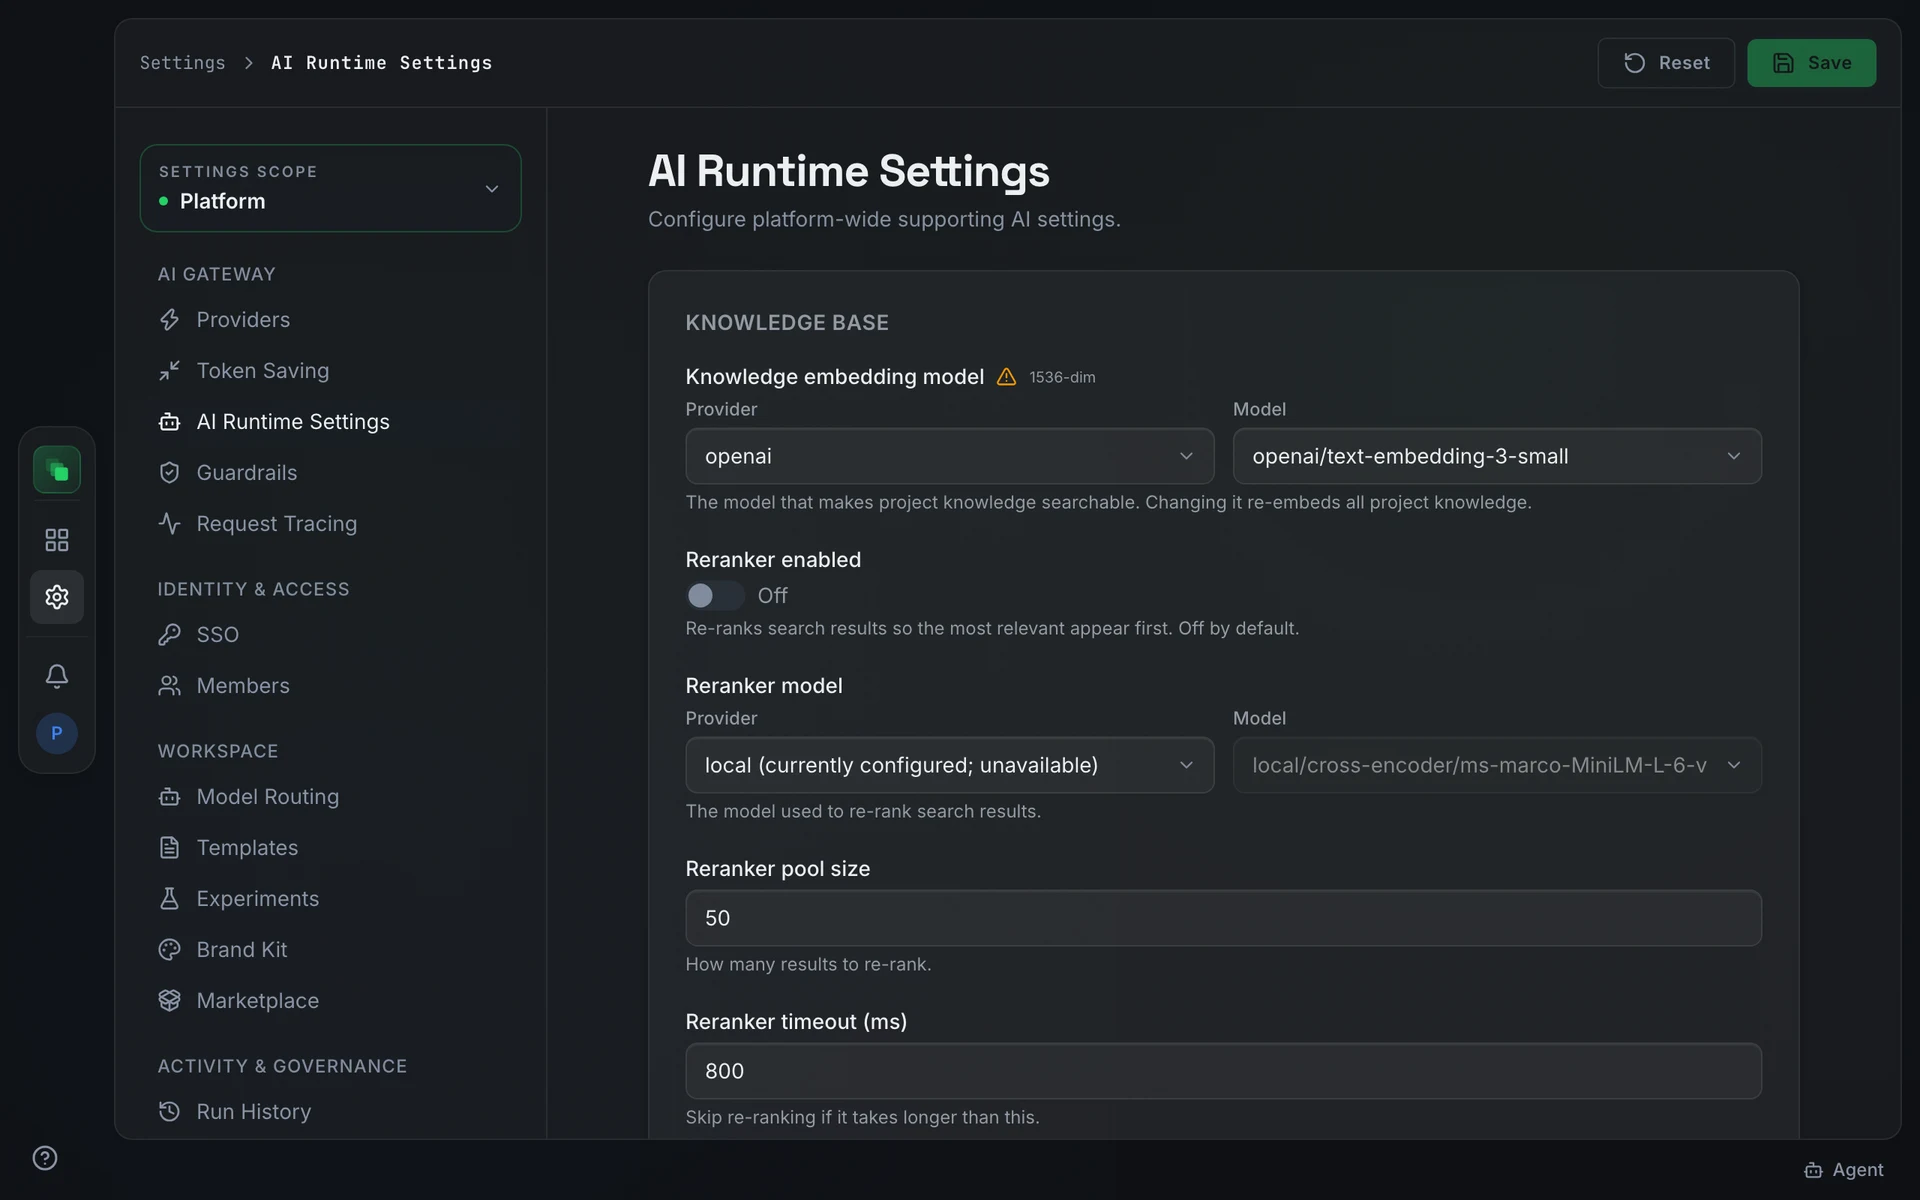
Task: Save the settings changes
Action: click(1811, 63)
